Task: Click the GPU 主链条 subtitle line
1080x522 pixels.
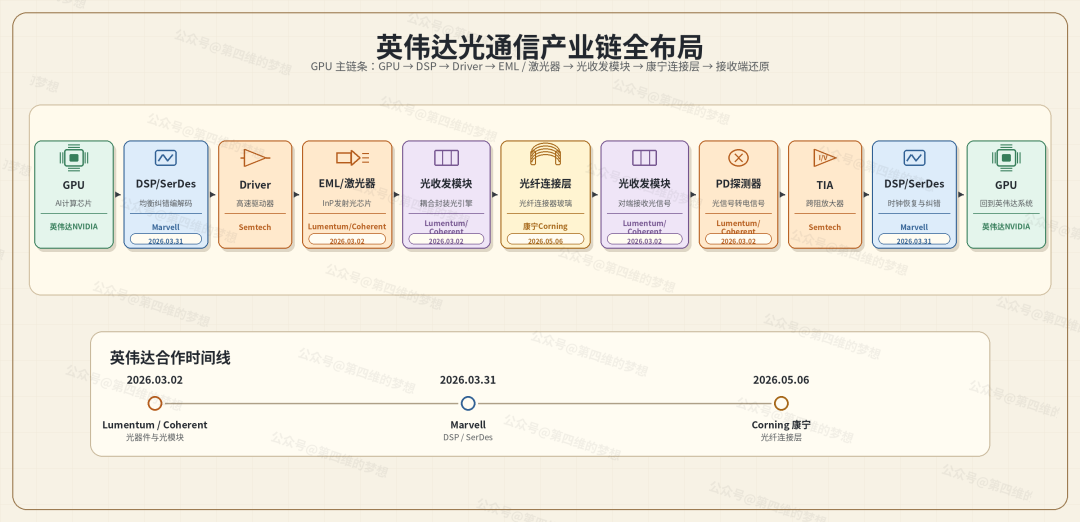Action: (539, 67)
